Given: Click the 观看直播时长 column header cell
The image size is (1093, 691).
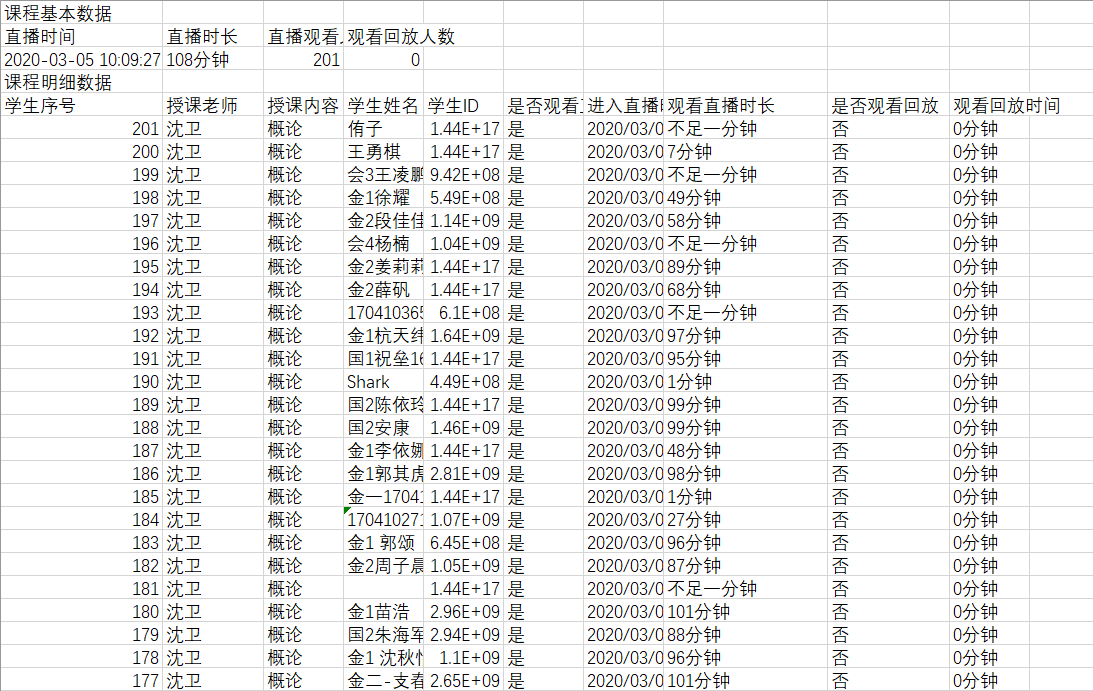Looking at the screenshot, I should point(720,106).
